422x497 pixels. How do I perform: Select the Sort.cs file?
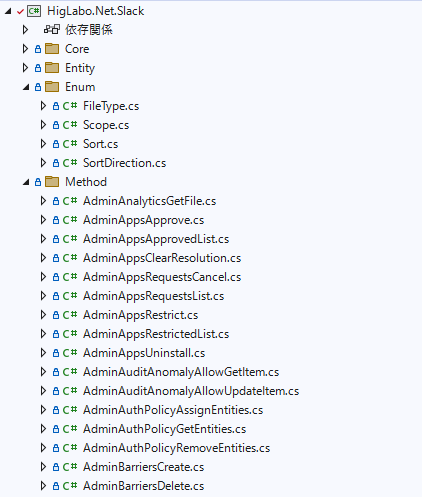point(100,144)
